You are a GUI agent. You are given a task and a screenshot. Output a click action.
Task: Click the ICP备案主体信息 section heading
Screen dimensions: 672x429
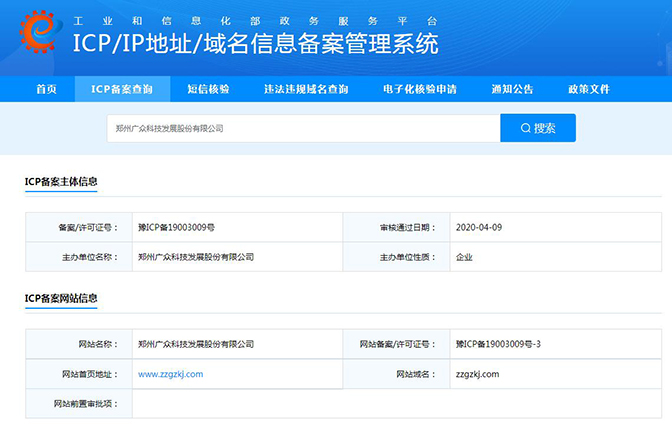click(x=61, y=181)
